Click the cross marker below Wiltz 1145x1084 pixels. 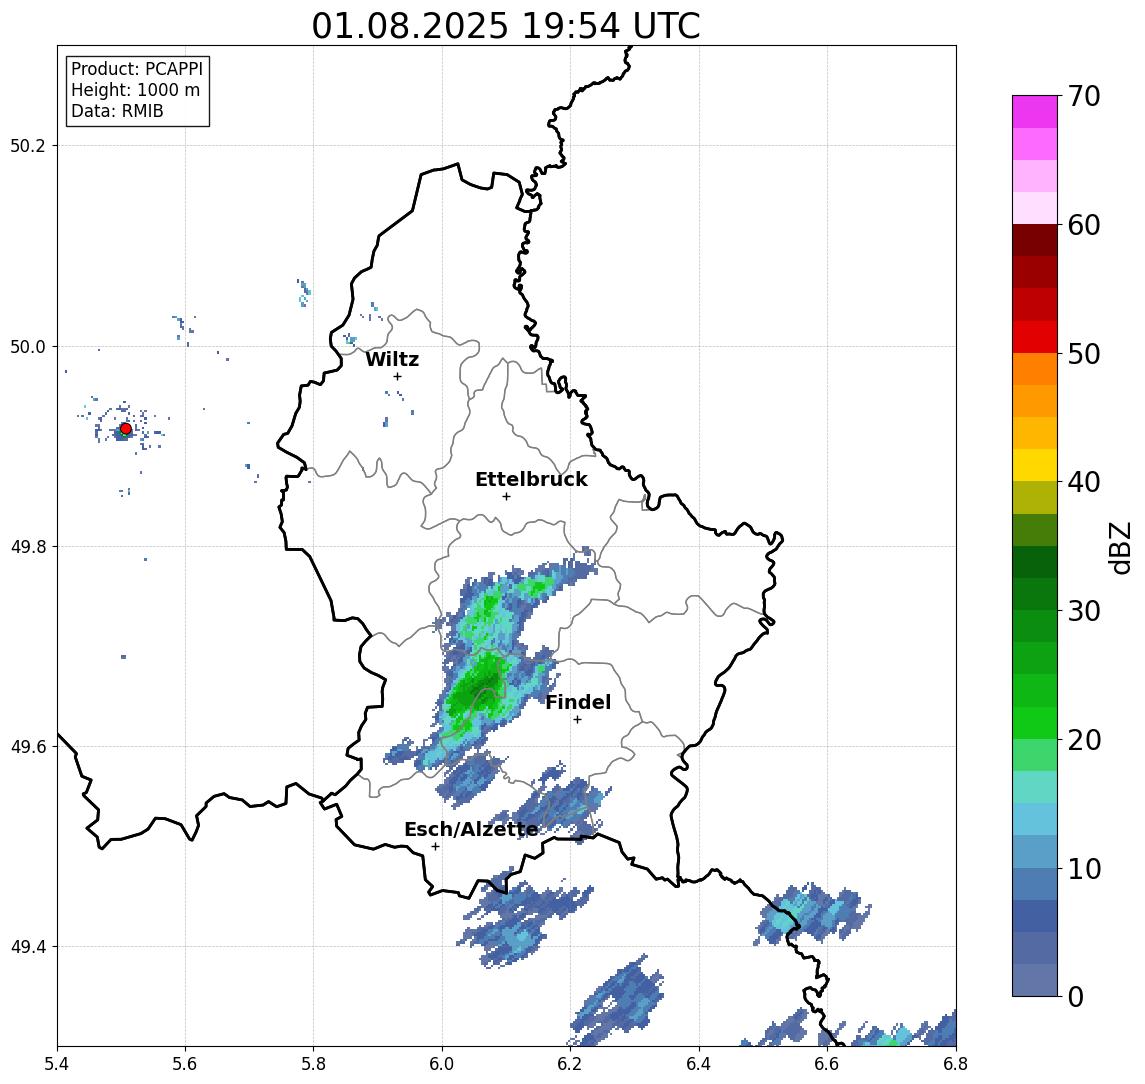coord(397,376)
